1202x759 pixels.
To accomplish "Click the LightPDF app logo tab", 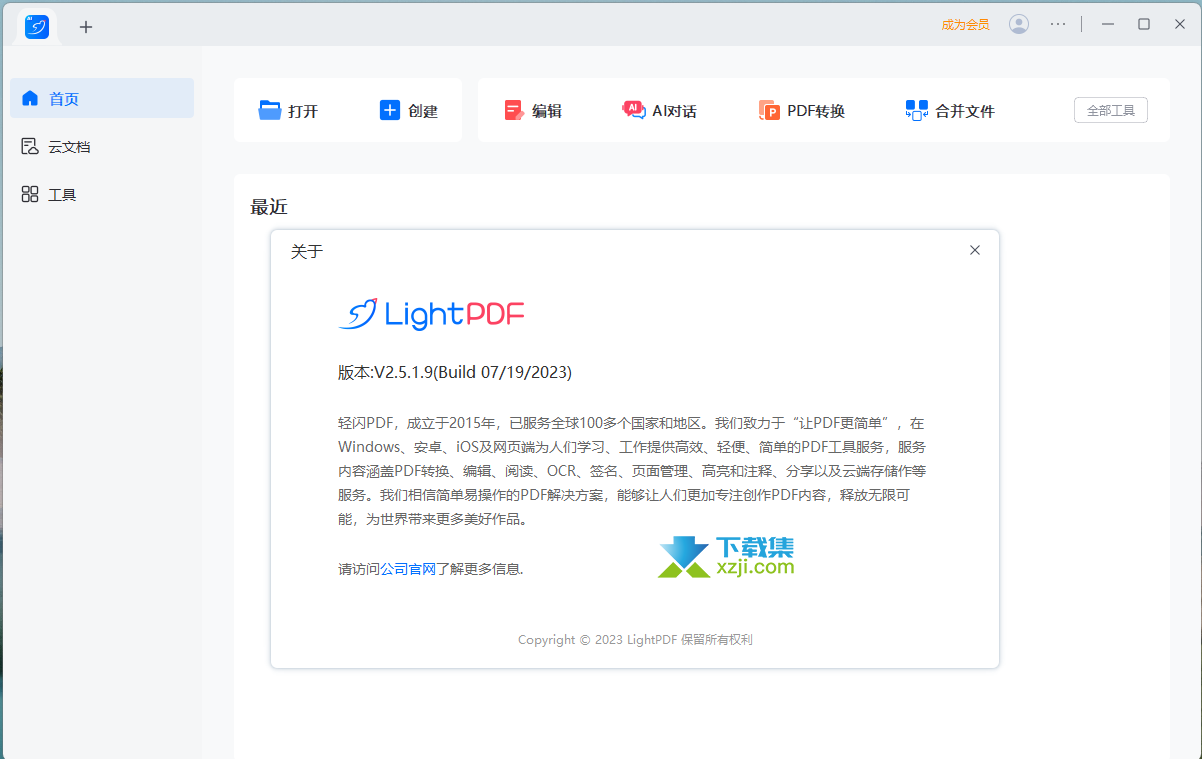I will pyautogui.click(x=37, y=27).
